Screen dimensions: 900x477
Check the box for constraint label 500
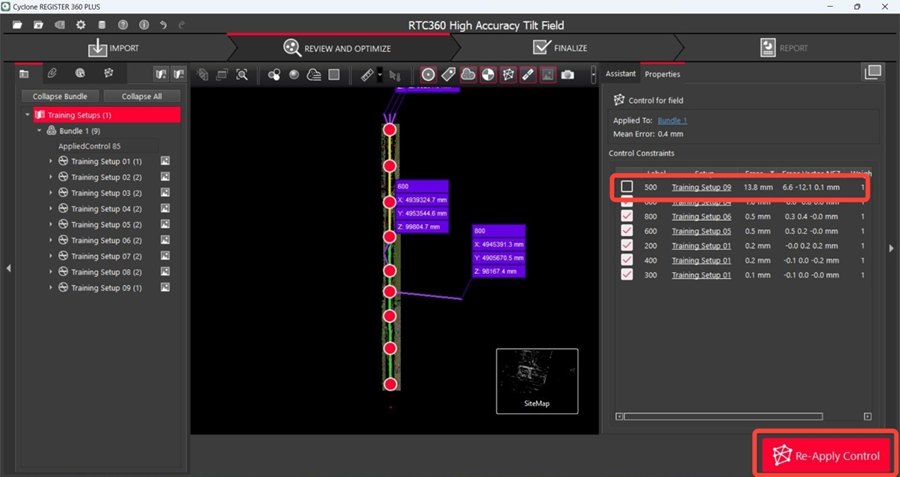click(x=627, y=187)
